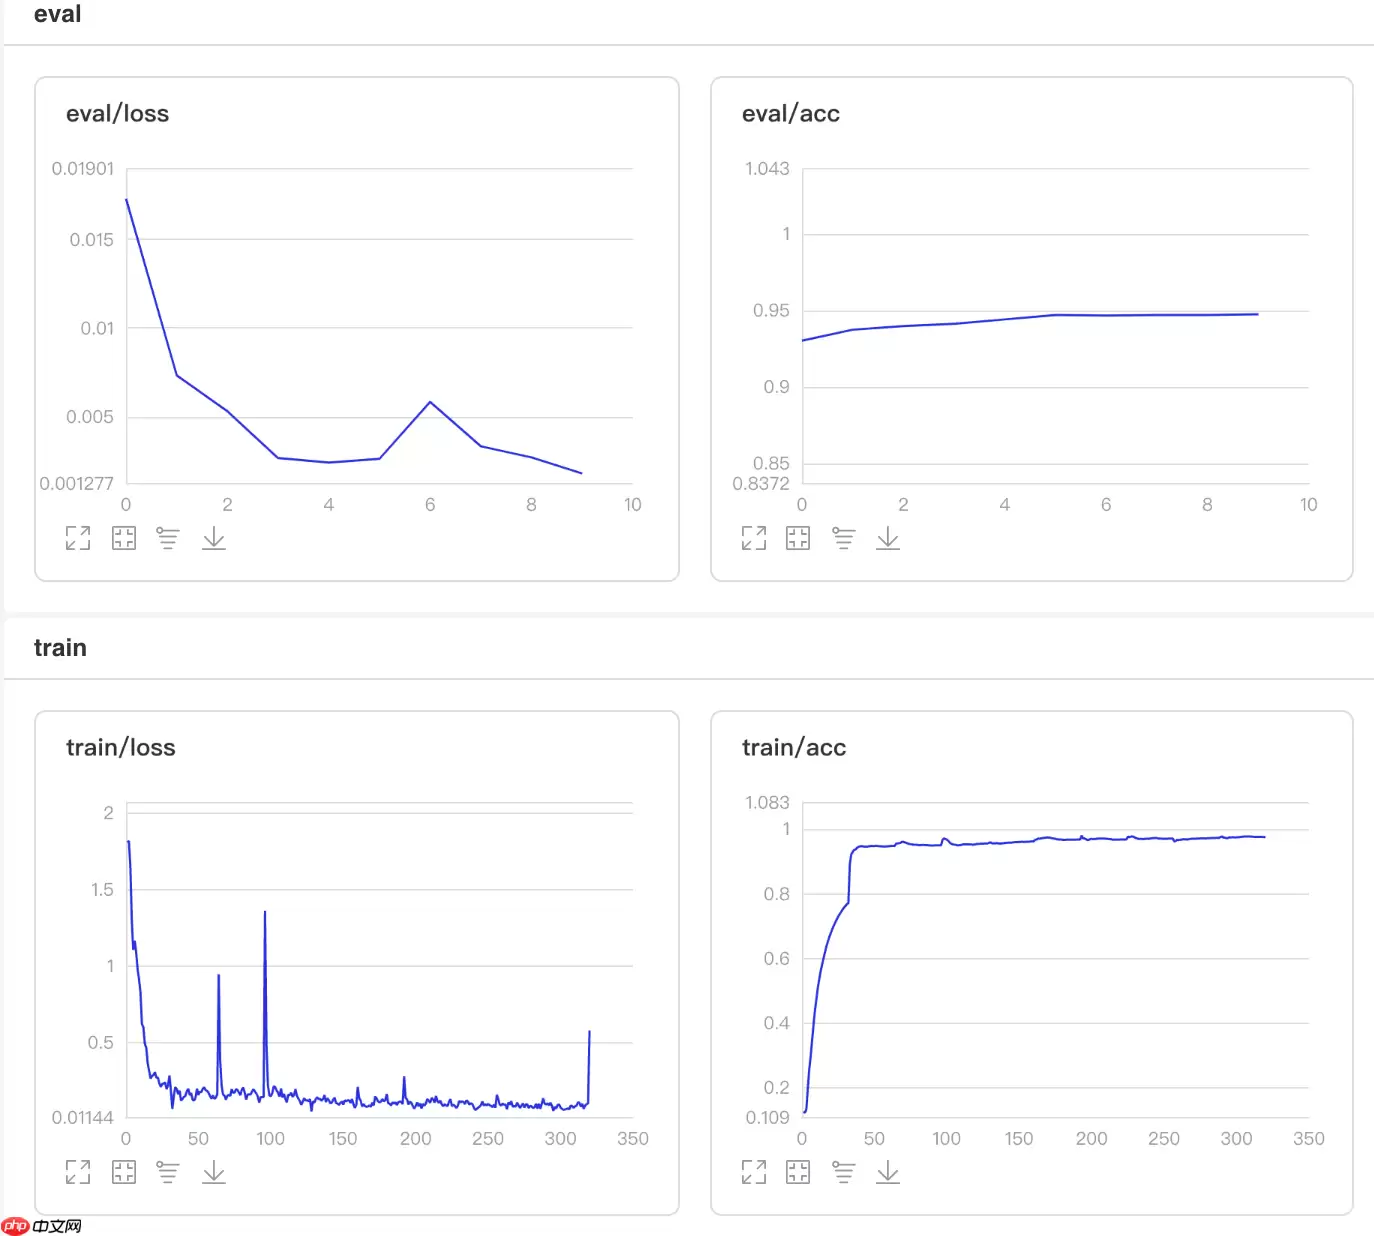1374x1236 pixels.
Task: Download the eval/loss chart
Action: (214, 538)
